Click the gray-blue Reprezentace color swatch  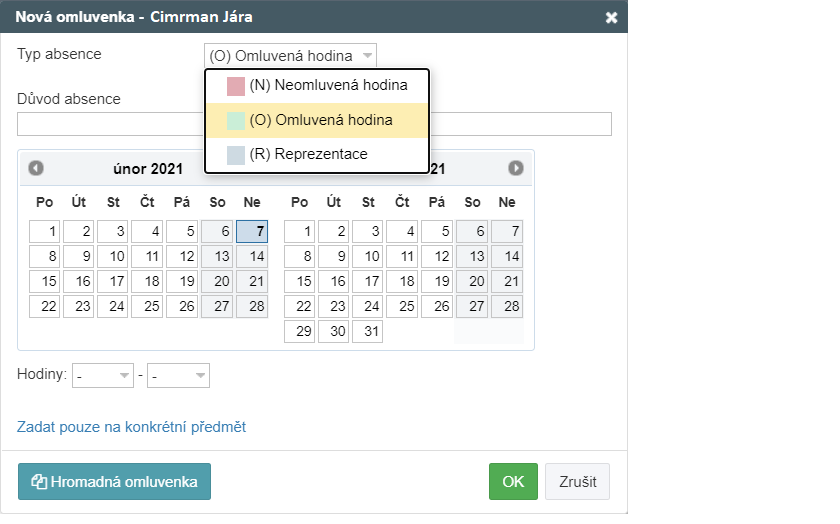236,154
